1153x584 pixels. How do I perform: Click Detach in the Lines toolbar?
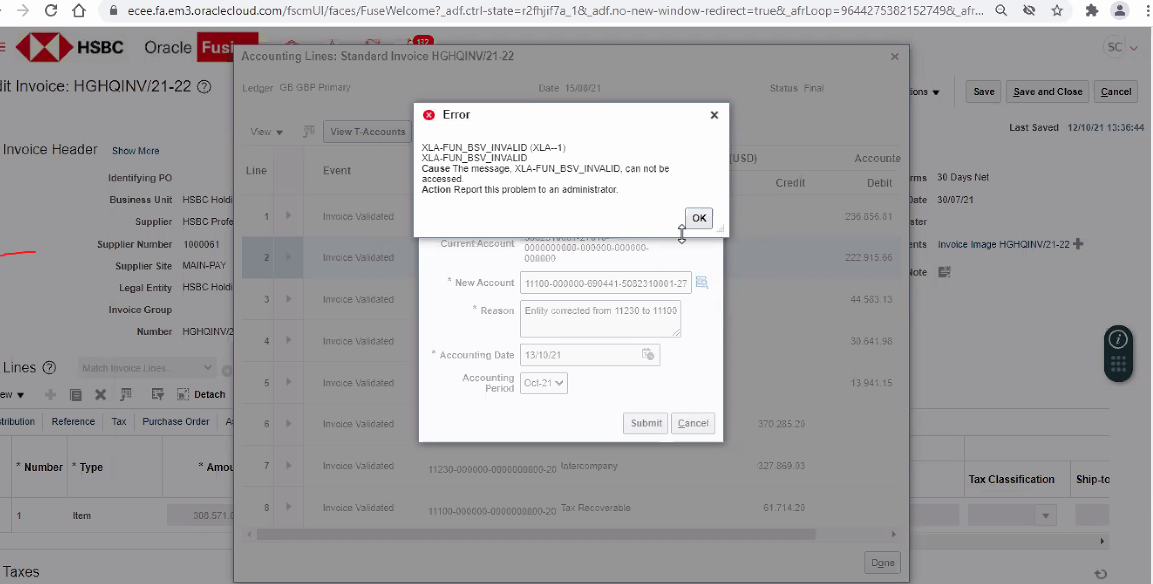tap(201, 395)
